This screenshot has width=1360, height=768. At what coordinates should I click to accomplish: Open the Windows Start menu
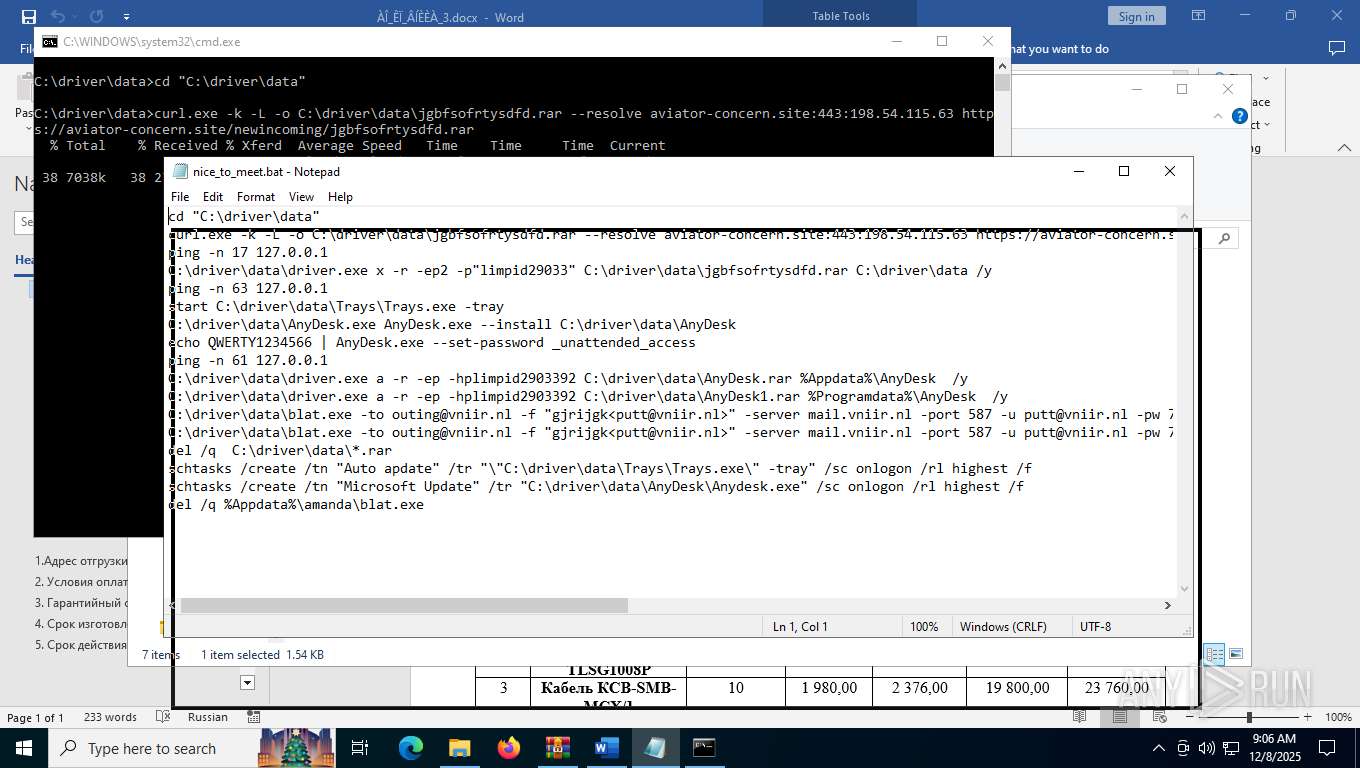[x=24, y=748]
